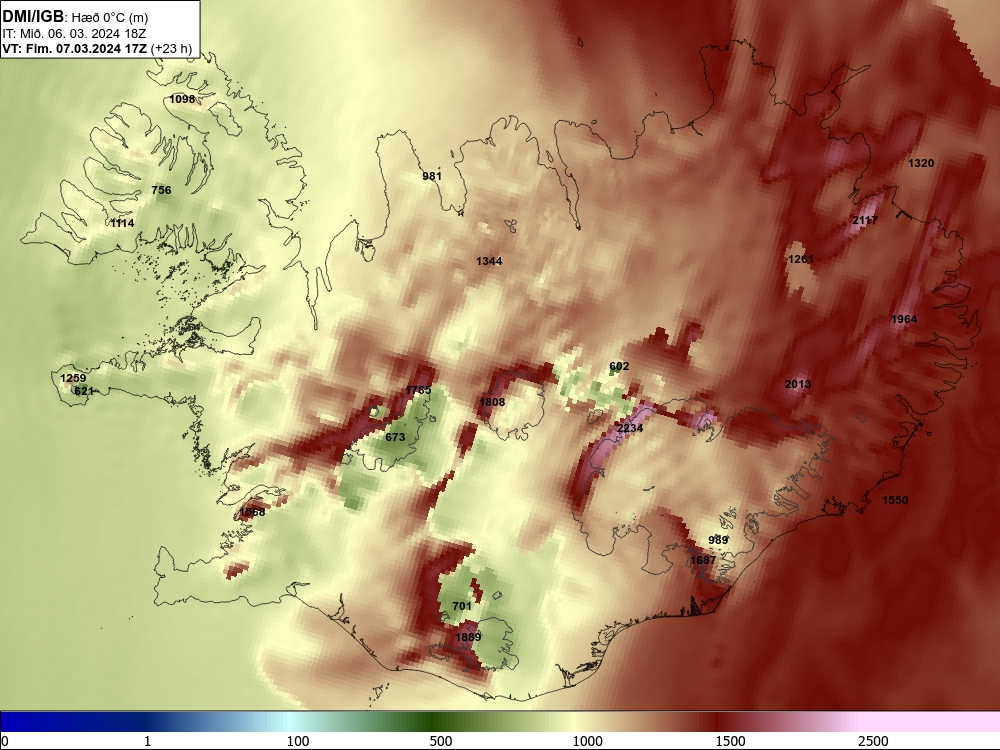Viewport: 1000px width, 750px height.
Task: Click the 1000 tick on color scale
Action: pyautogui.click(x=587, y=741)
